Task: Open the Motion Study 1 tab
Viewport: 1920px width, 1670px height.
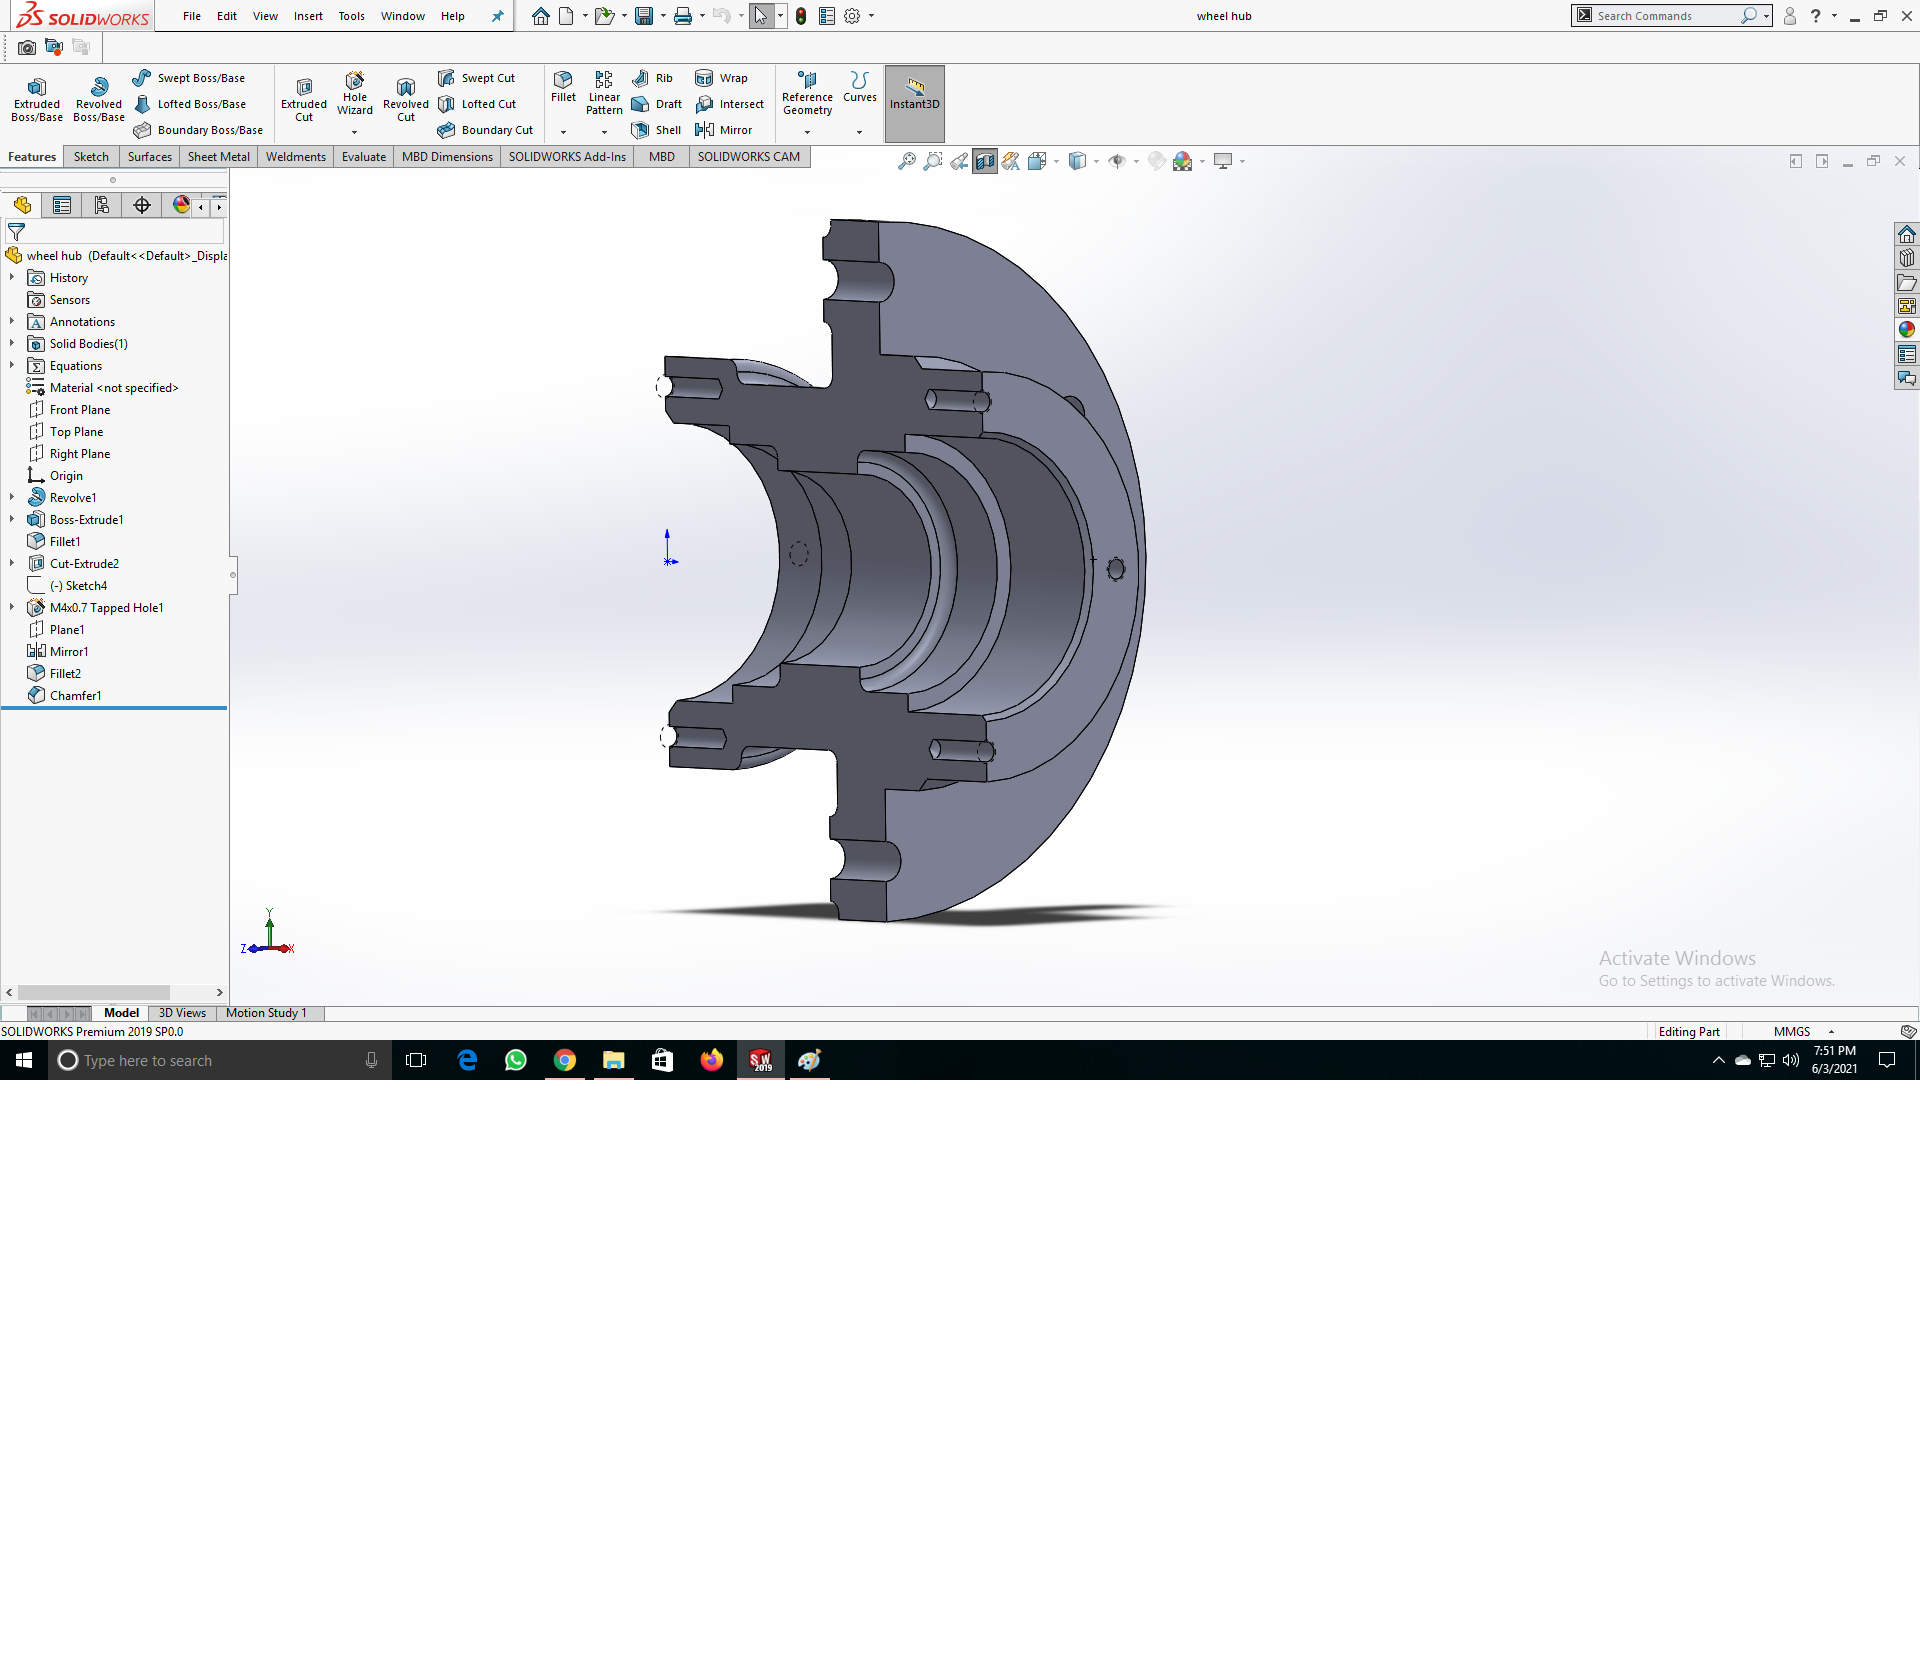Action: click(266, 1013)
